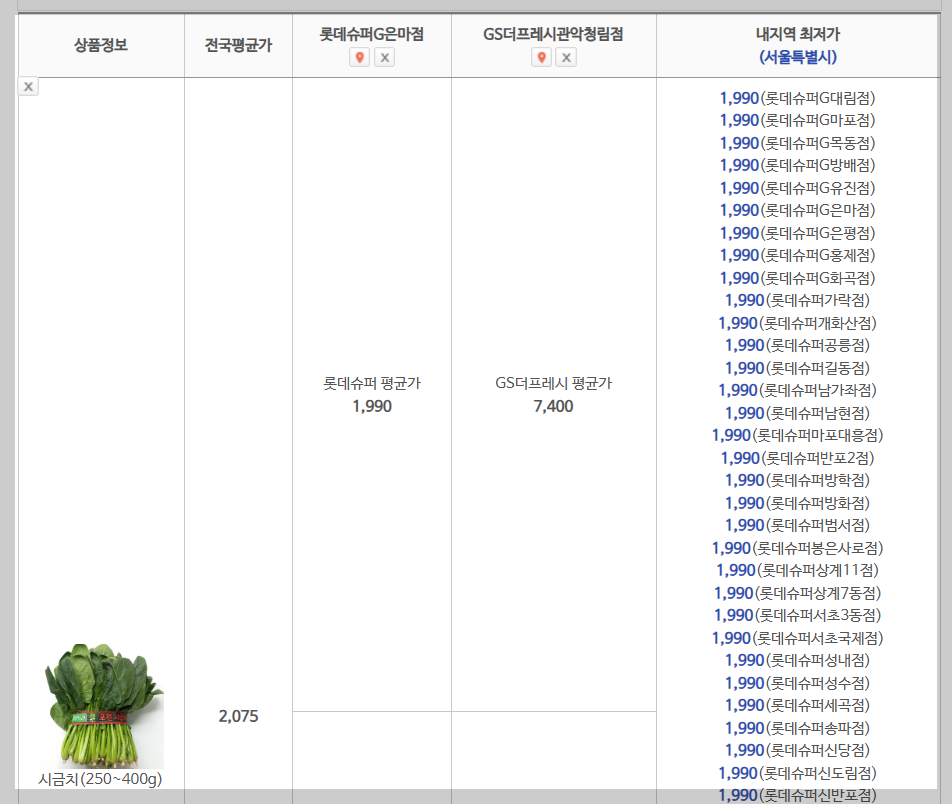Screen dimensions: 952x804
Task: Select 롯데슈퍼마포대흥점 lowest price entry
Action: tap(798, 435)
